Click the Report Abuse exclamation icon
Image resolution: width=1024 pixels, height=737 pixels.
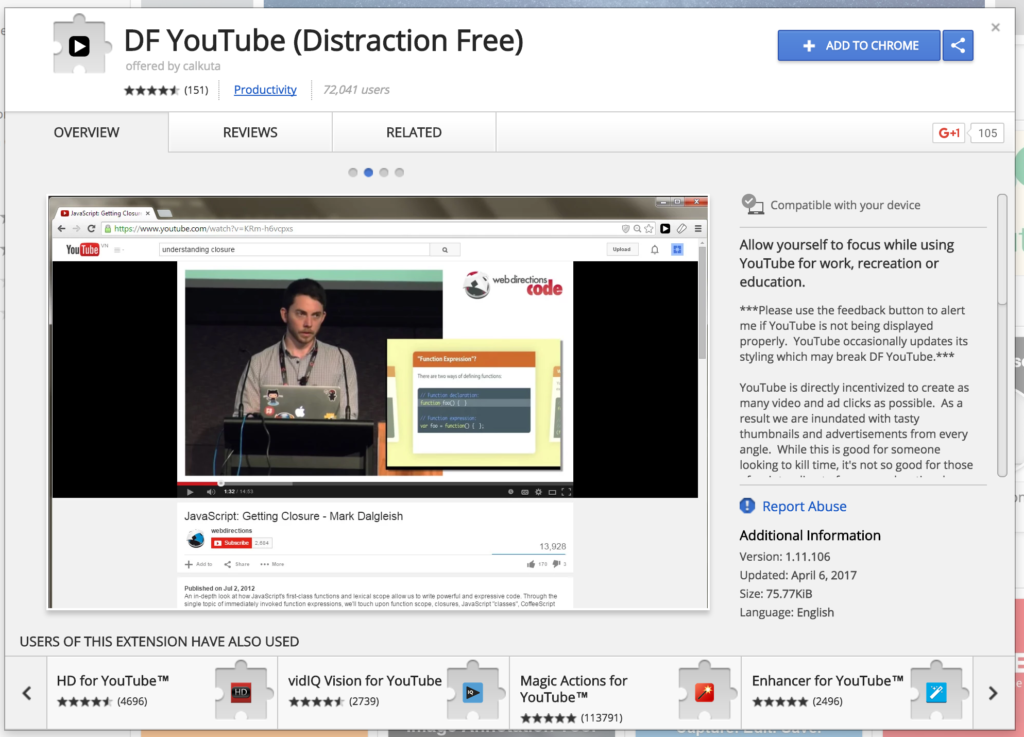click(x=747, y=506)
